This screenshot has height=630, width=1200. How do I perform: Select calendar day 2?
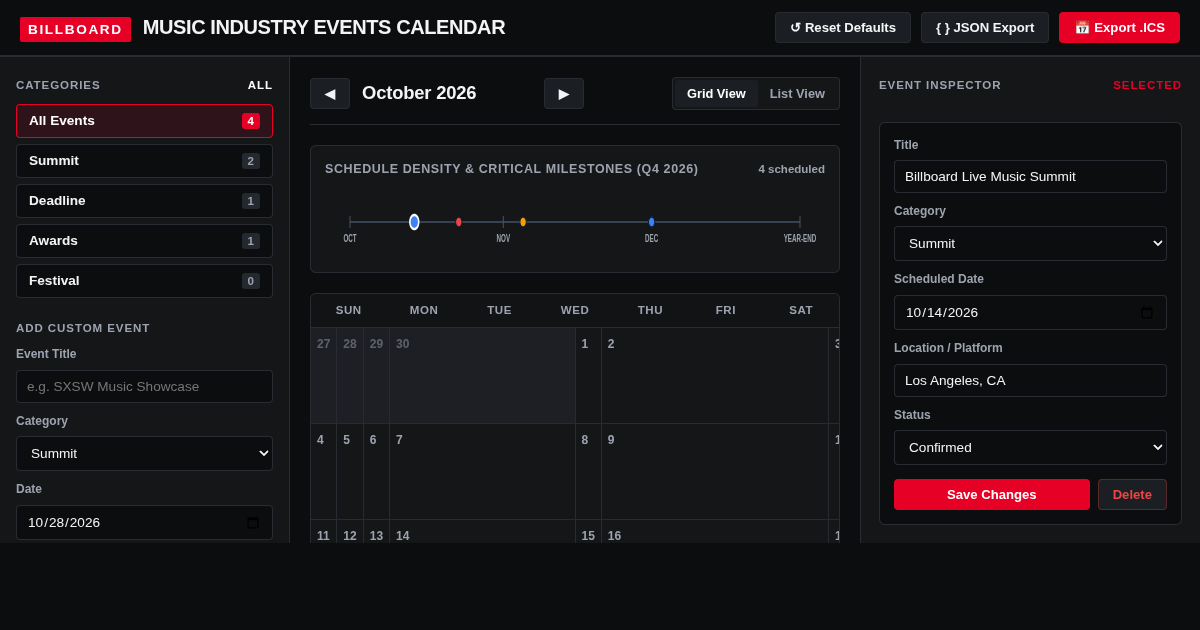click(x=715, y=375)
